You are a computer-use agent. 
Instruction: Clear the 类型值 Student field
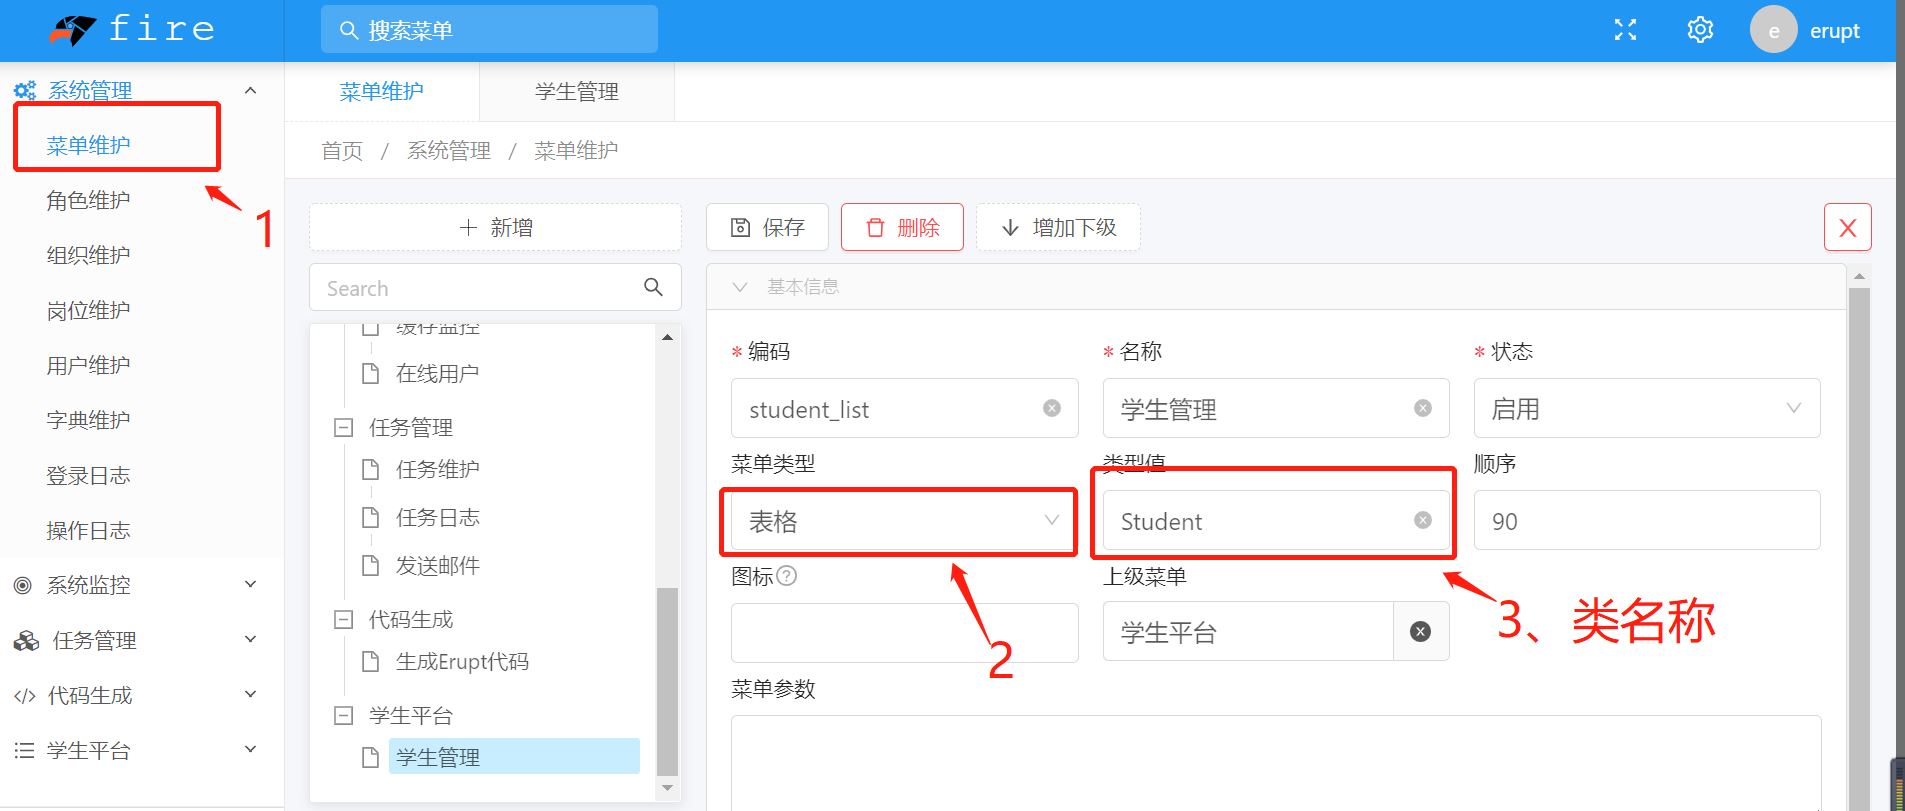(1423, 520)
